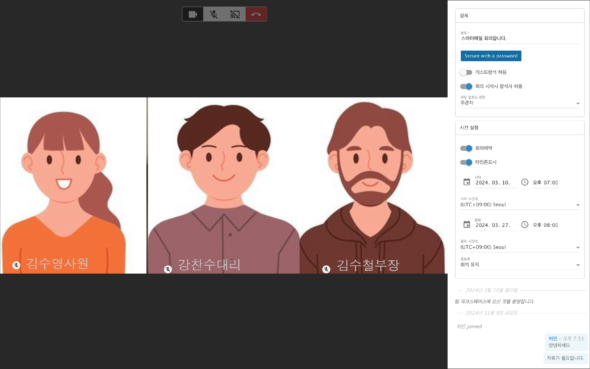Click the meeting title input field
590x369 pixels.
pos(520,37)
